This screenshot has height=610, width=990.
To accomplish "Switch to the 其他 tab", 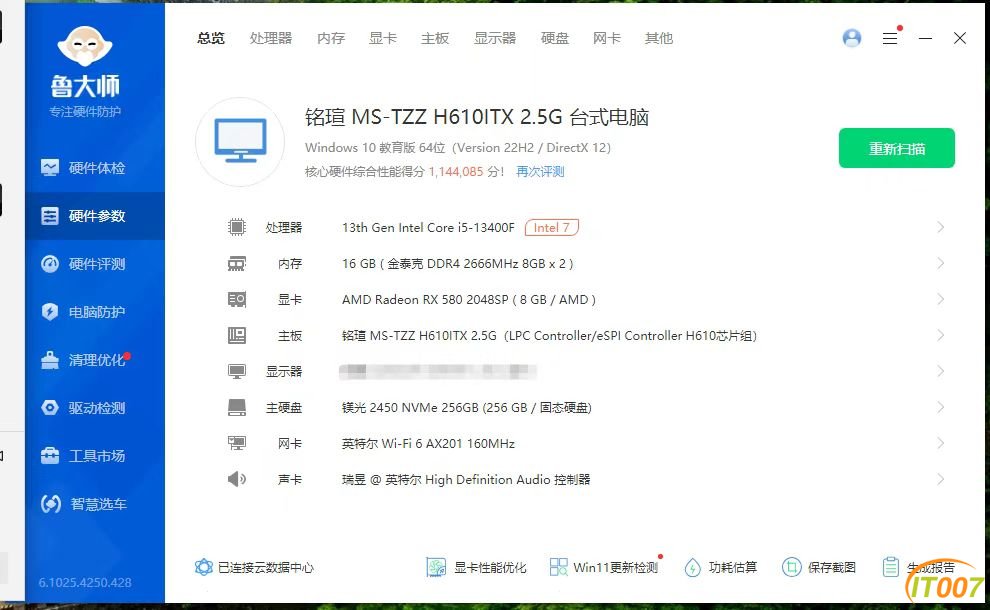I will tap(659, 39).
